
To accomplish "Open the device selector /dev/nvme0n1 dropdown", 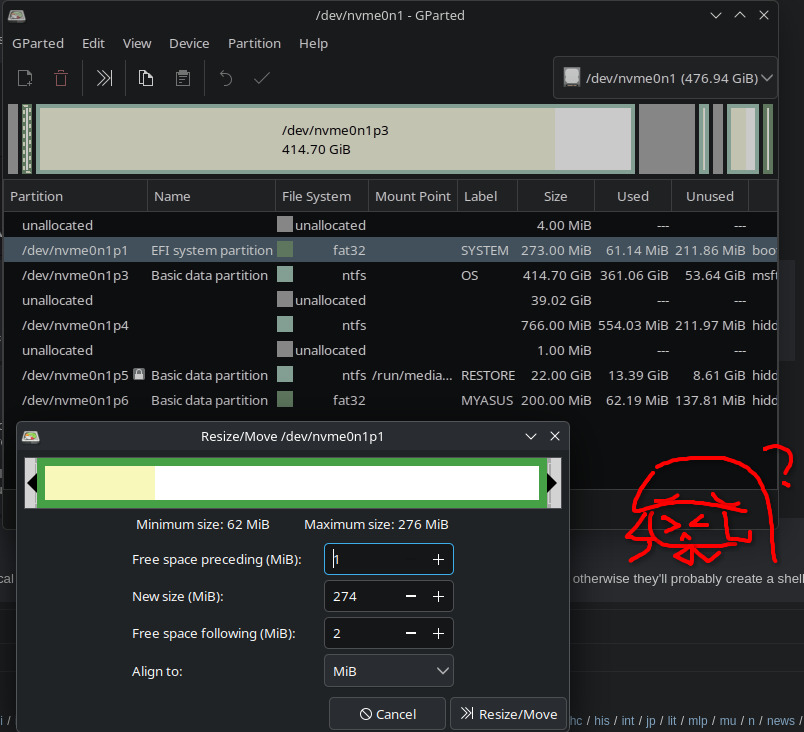I will pyautogui.click(x=665, y=78).
